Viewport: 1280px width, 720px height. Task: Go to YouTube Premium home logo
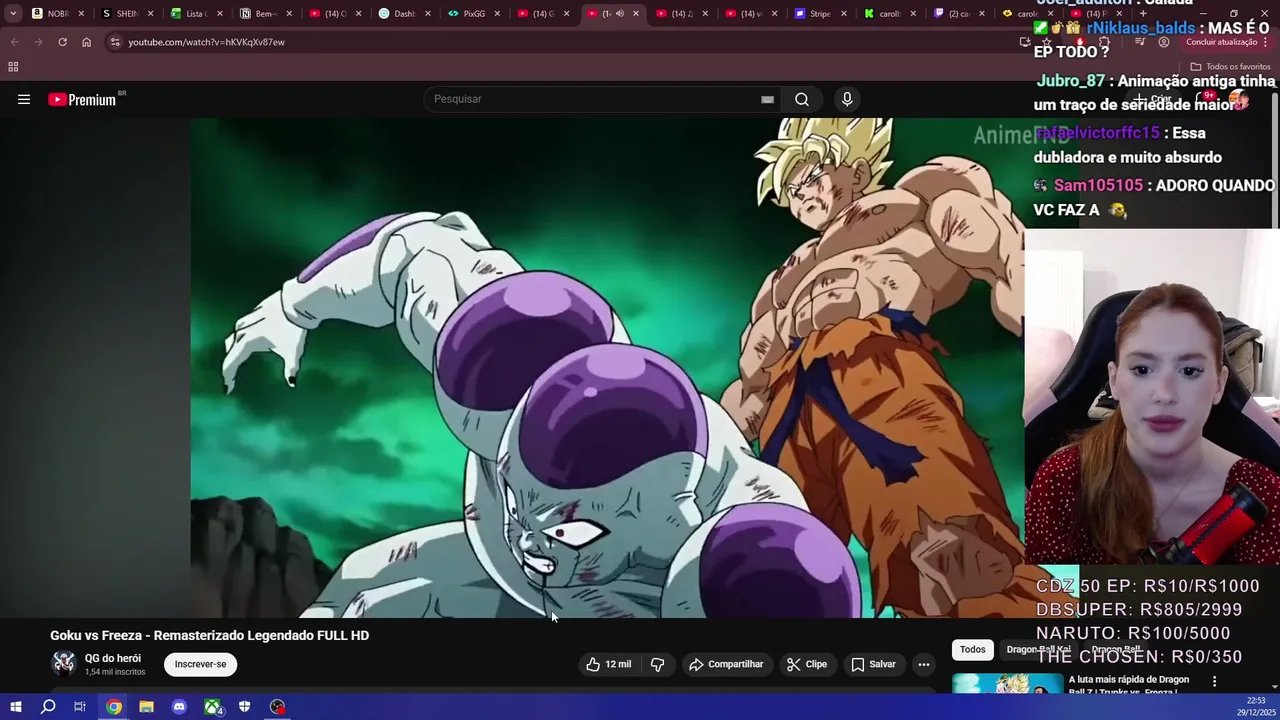(83, 99)
